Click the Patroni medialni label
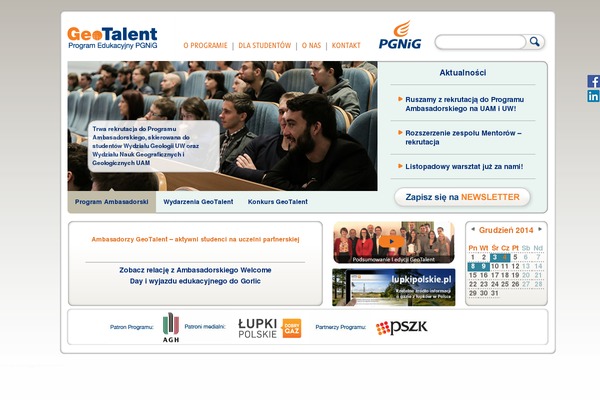 coord(205,327)
